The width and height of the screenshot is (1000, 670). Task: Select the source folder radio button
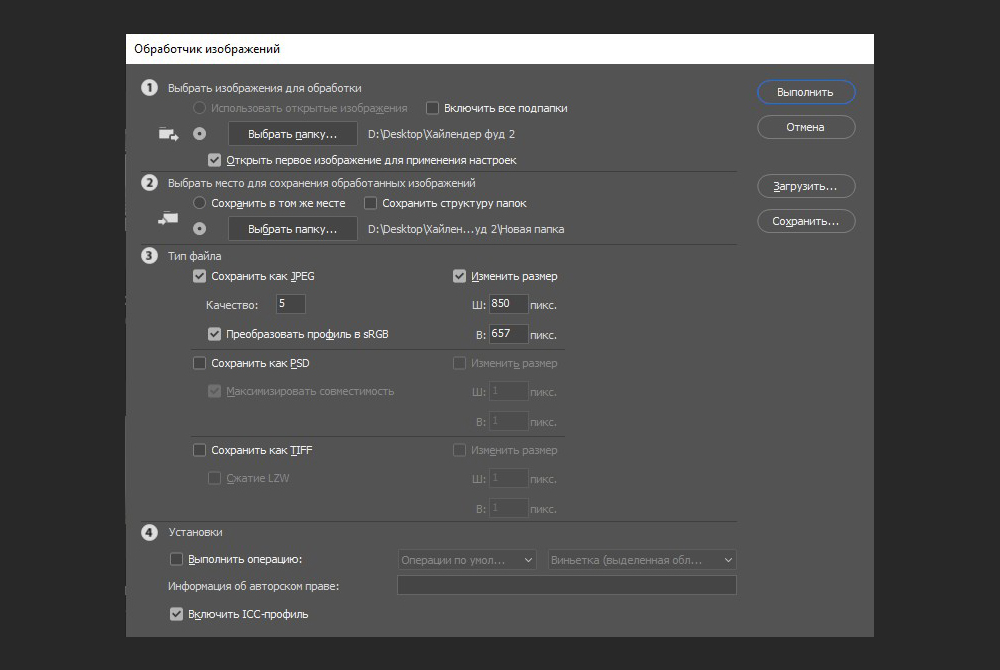200,133
